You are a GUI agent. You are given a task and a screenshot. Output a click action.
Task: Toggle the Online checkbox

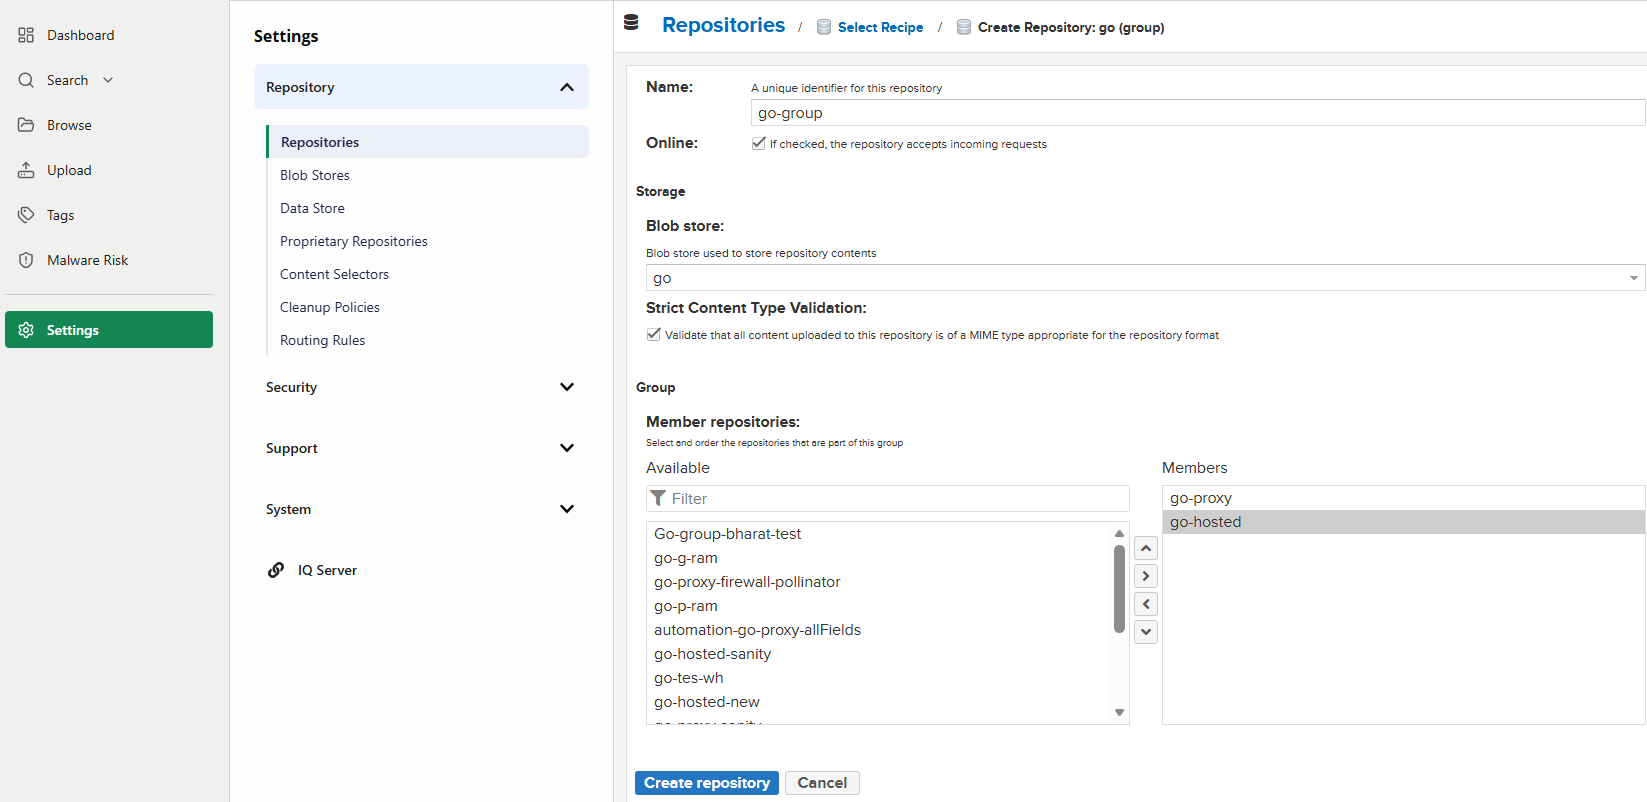759,143
